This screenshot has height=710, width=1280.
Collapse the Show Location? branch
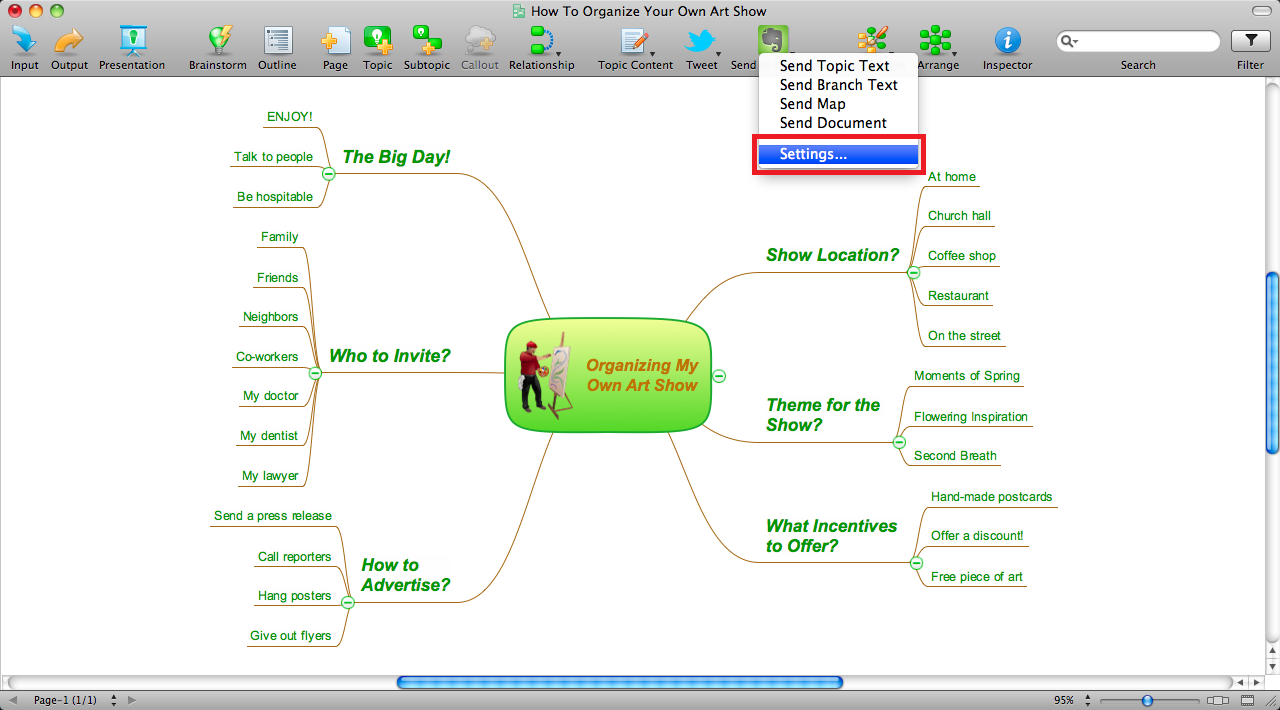coord(913,272)
